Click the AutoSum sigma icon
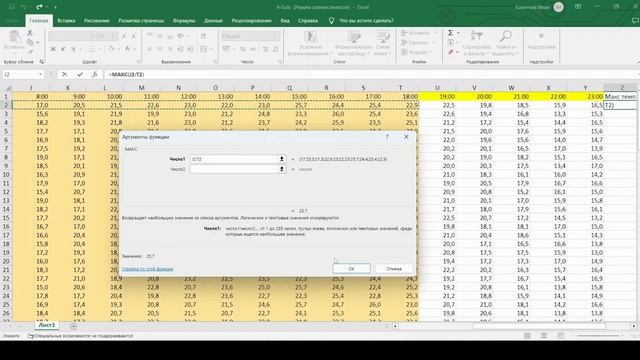 (451, 33)
